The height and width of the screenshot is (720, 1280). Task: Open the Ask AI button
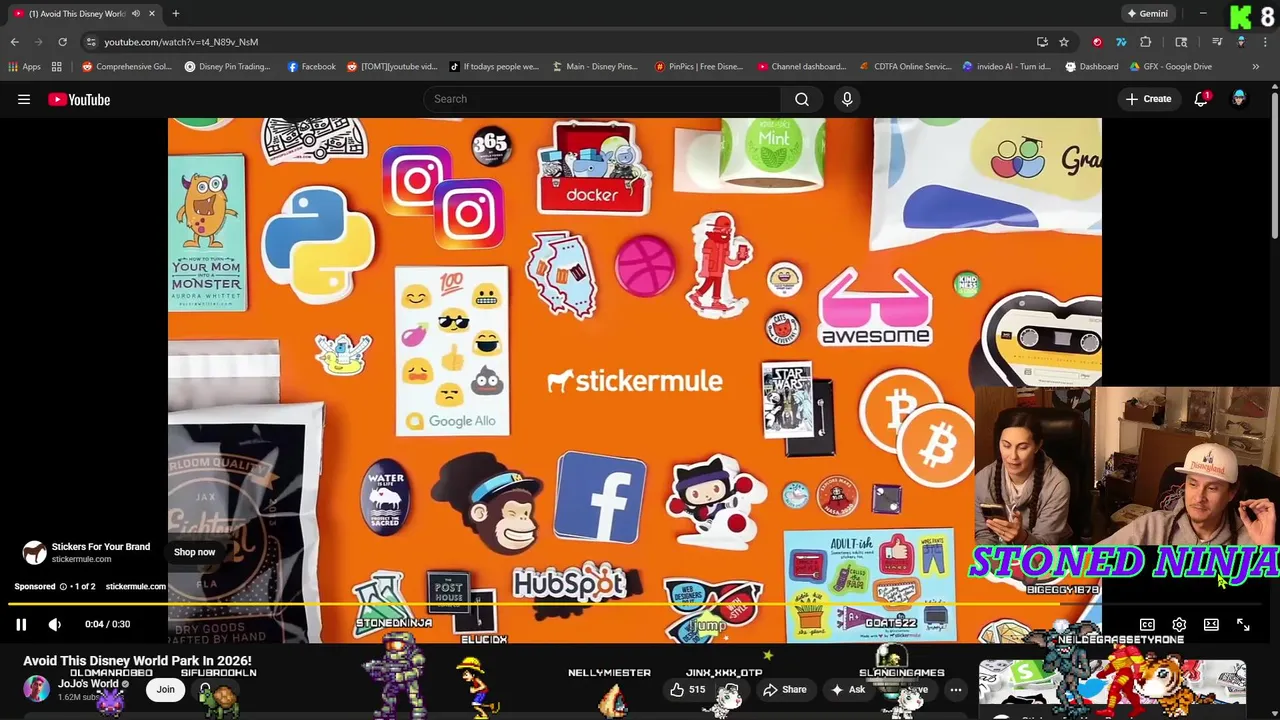click(848, 689)
